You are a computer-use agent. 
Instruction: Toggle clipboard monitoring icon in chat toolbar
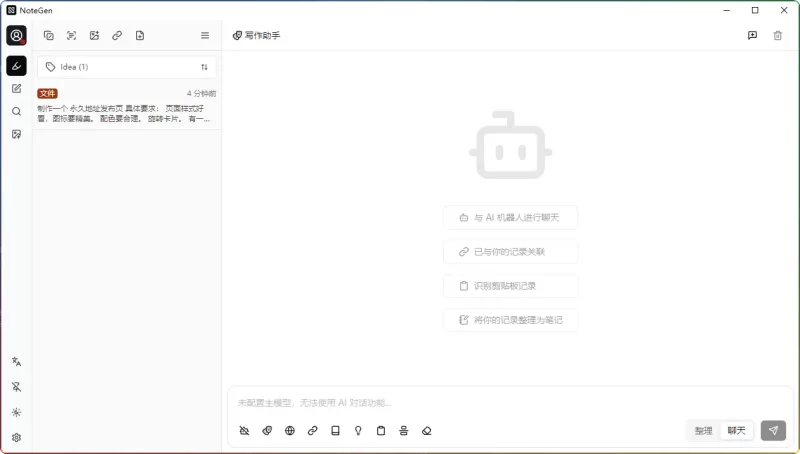(x=381, y=431)
